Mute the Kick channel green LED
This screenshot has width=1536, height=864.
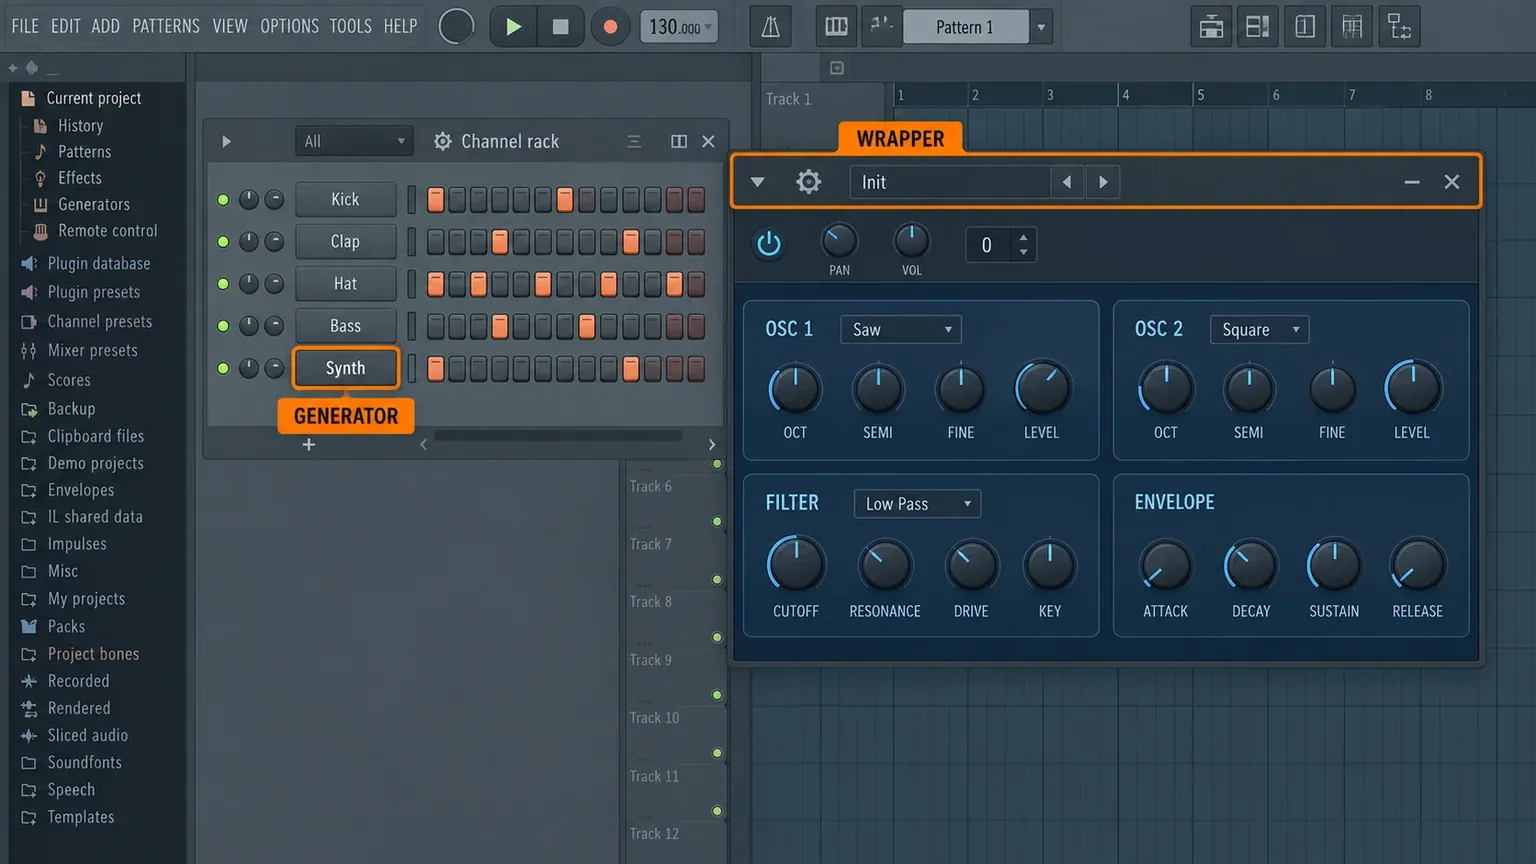pos(223,200)
